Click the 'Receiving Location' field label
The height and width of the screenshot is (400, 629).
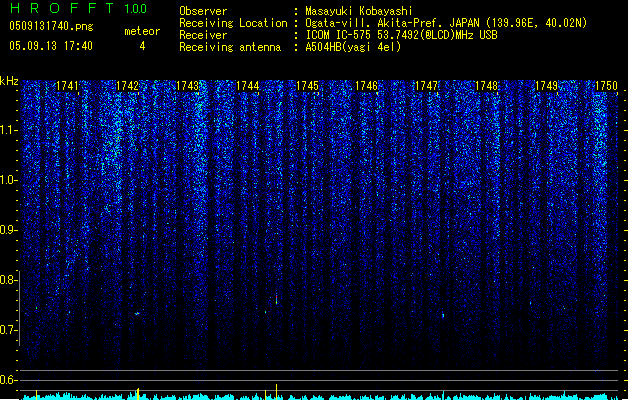click(233, 23)
